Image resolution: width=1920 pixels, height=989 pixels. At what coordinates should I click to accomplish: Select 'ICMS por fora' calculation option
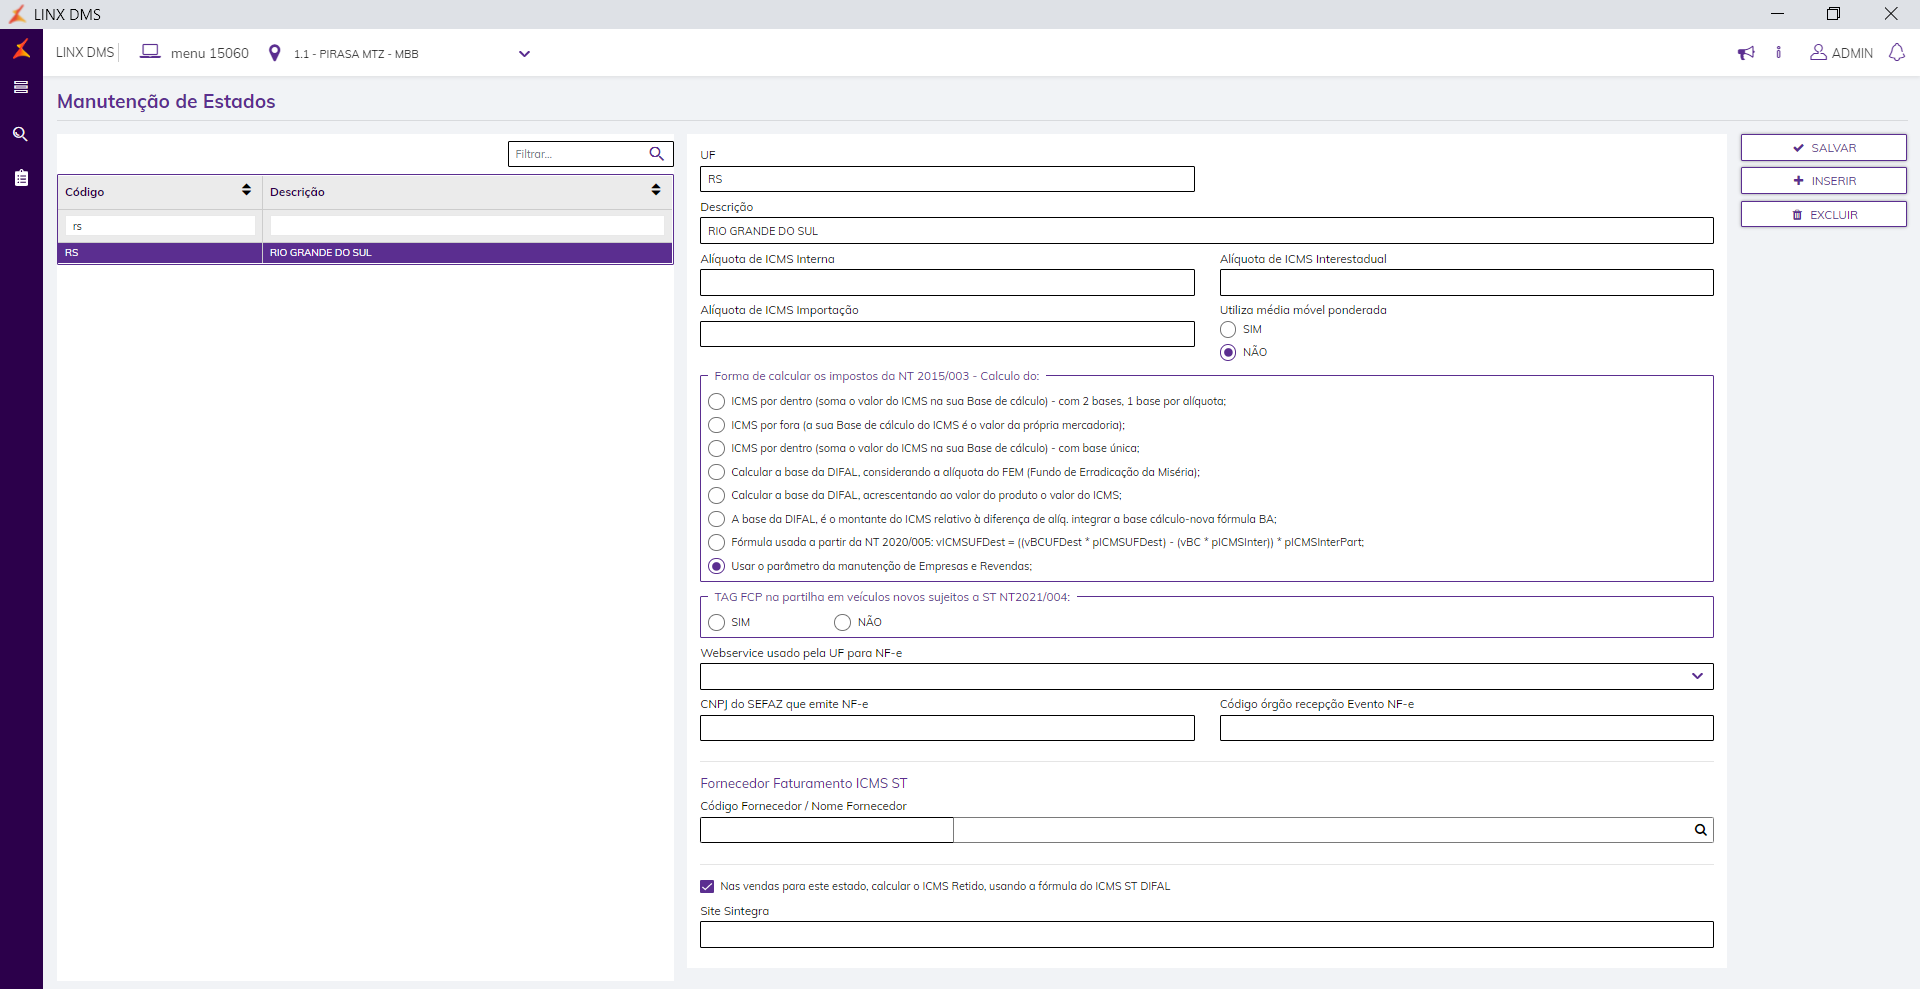click(717, 425)
